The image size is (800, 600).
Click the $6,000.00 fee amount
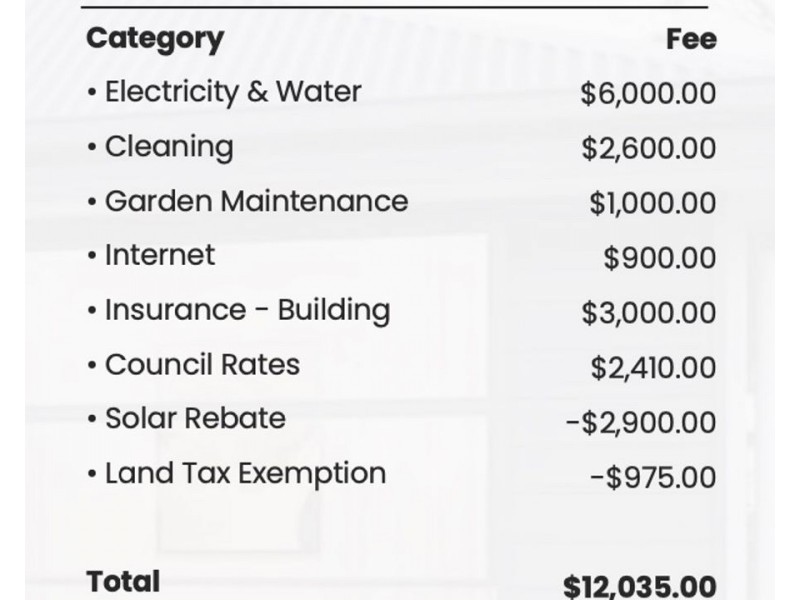click(x=648, y=94)
